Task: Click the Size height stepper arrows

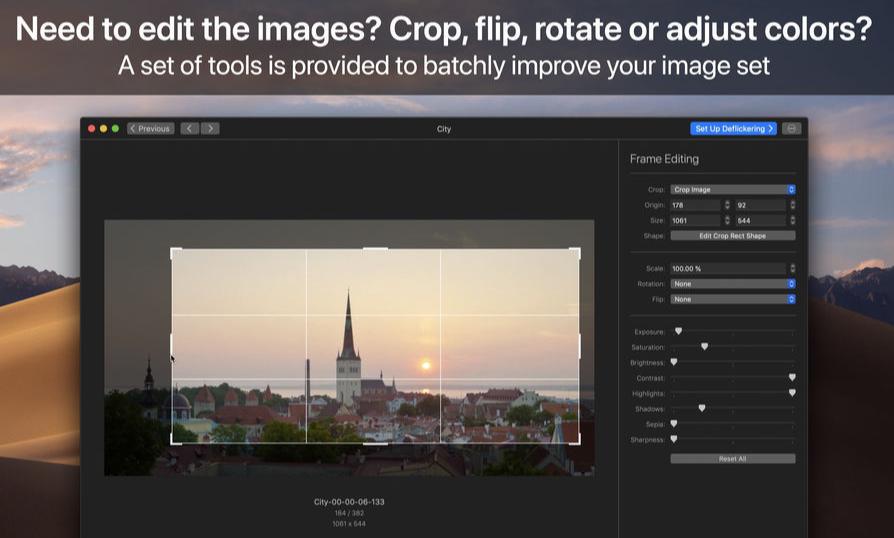Action: coord(792,220)
